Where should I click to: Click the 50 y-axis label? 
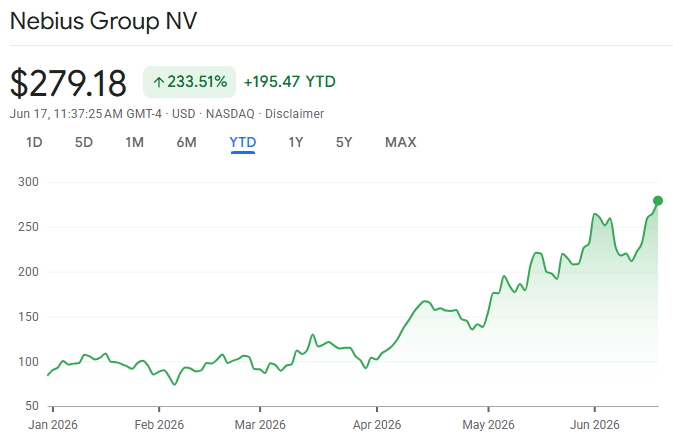[32, 405]
